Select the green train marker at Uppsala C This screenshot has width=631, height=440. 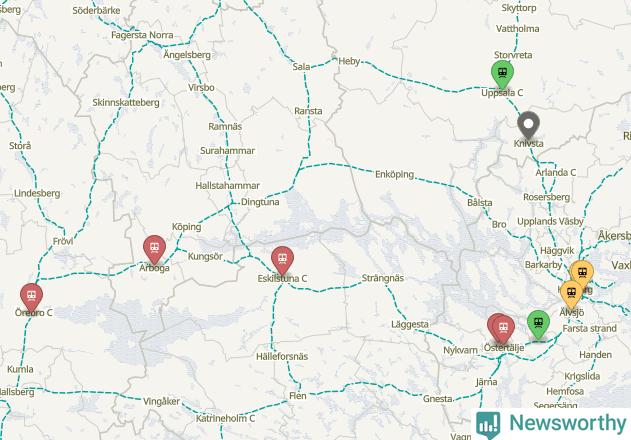[502, 74]
